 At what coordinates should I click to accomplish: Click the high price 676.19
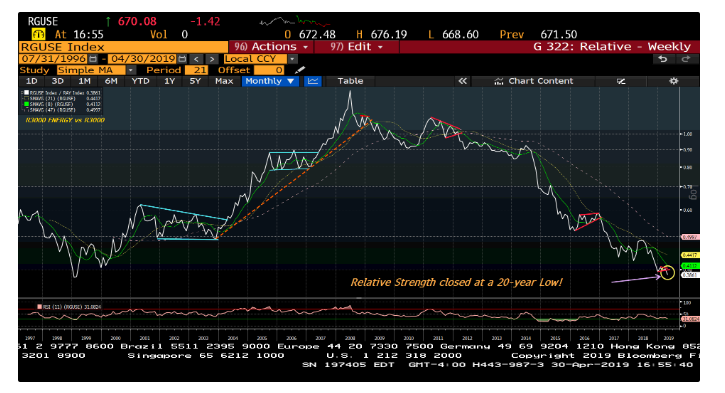click(388, 34)
